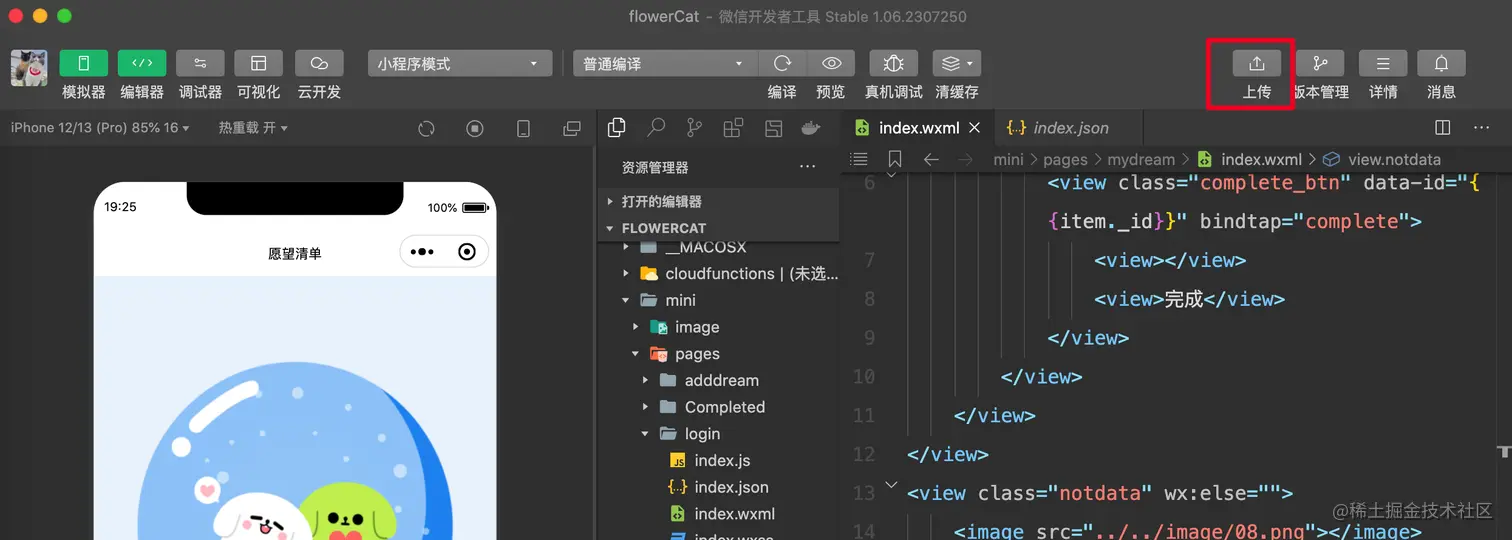Open Details (详情) panel

coord(1383,63)
